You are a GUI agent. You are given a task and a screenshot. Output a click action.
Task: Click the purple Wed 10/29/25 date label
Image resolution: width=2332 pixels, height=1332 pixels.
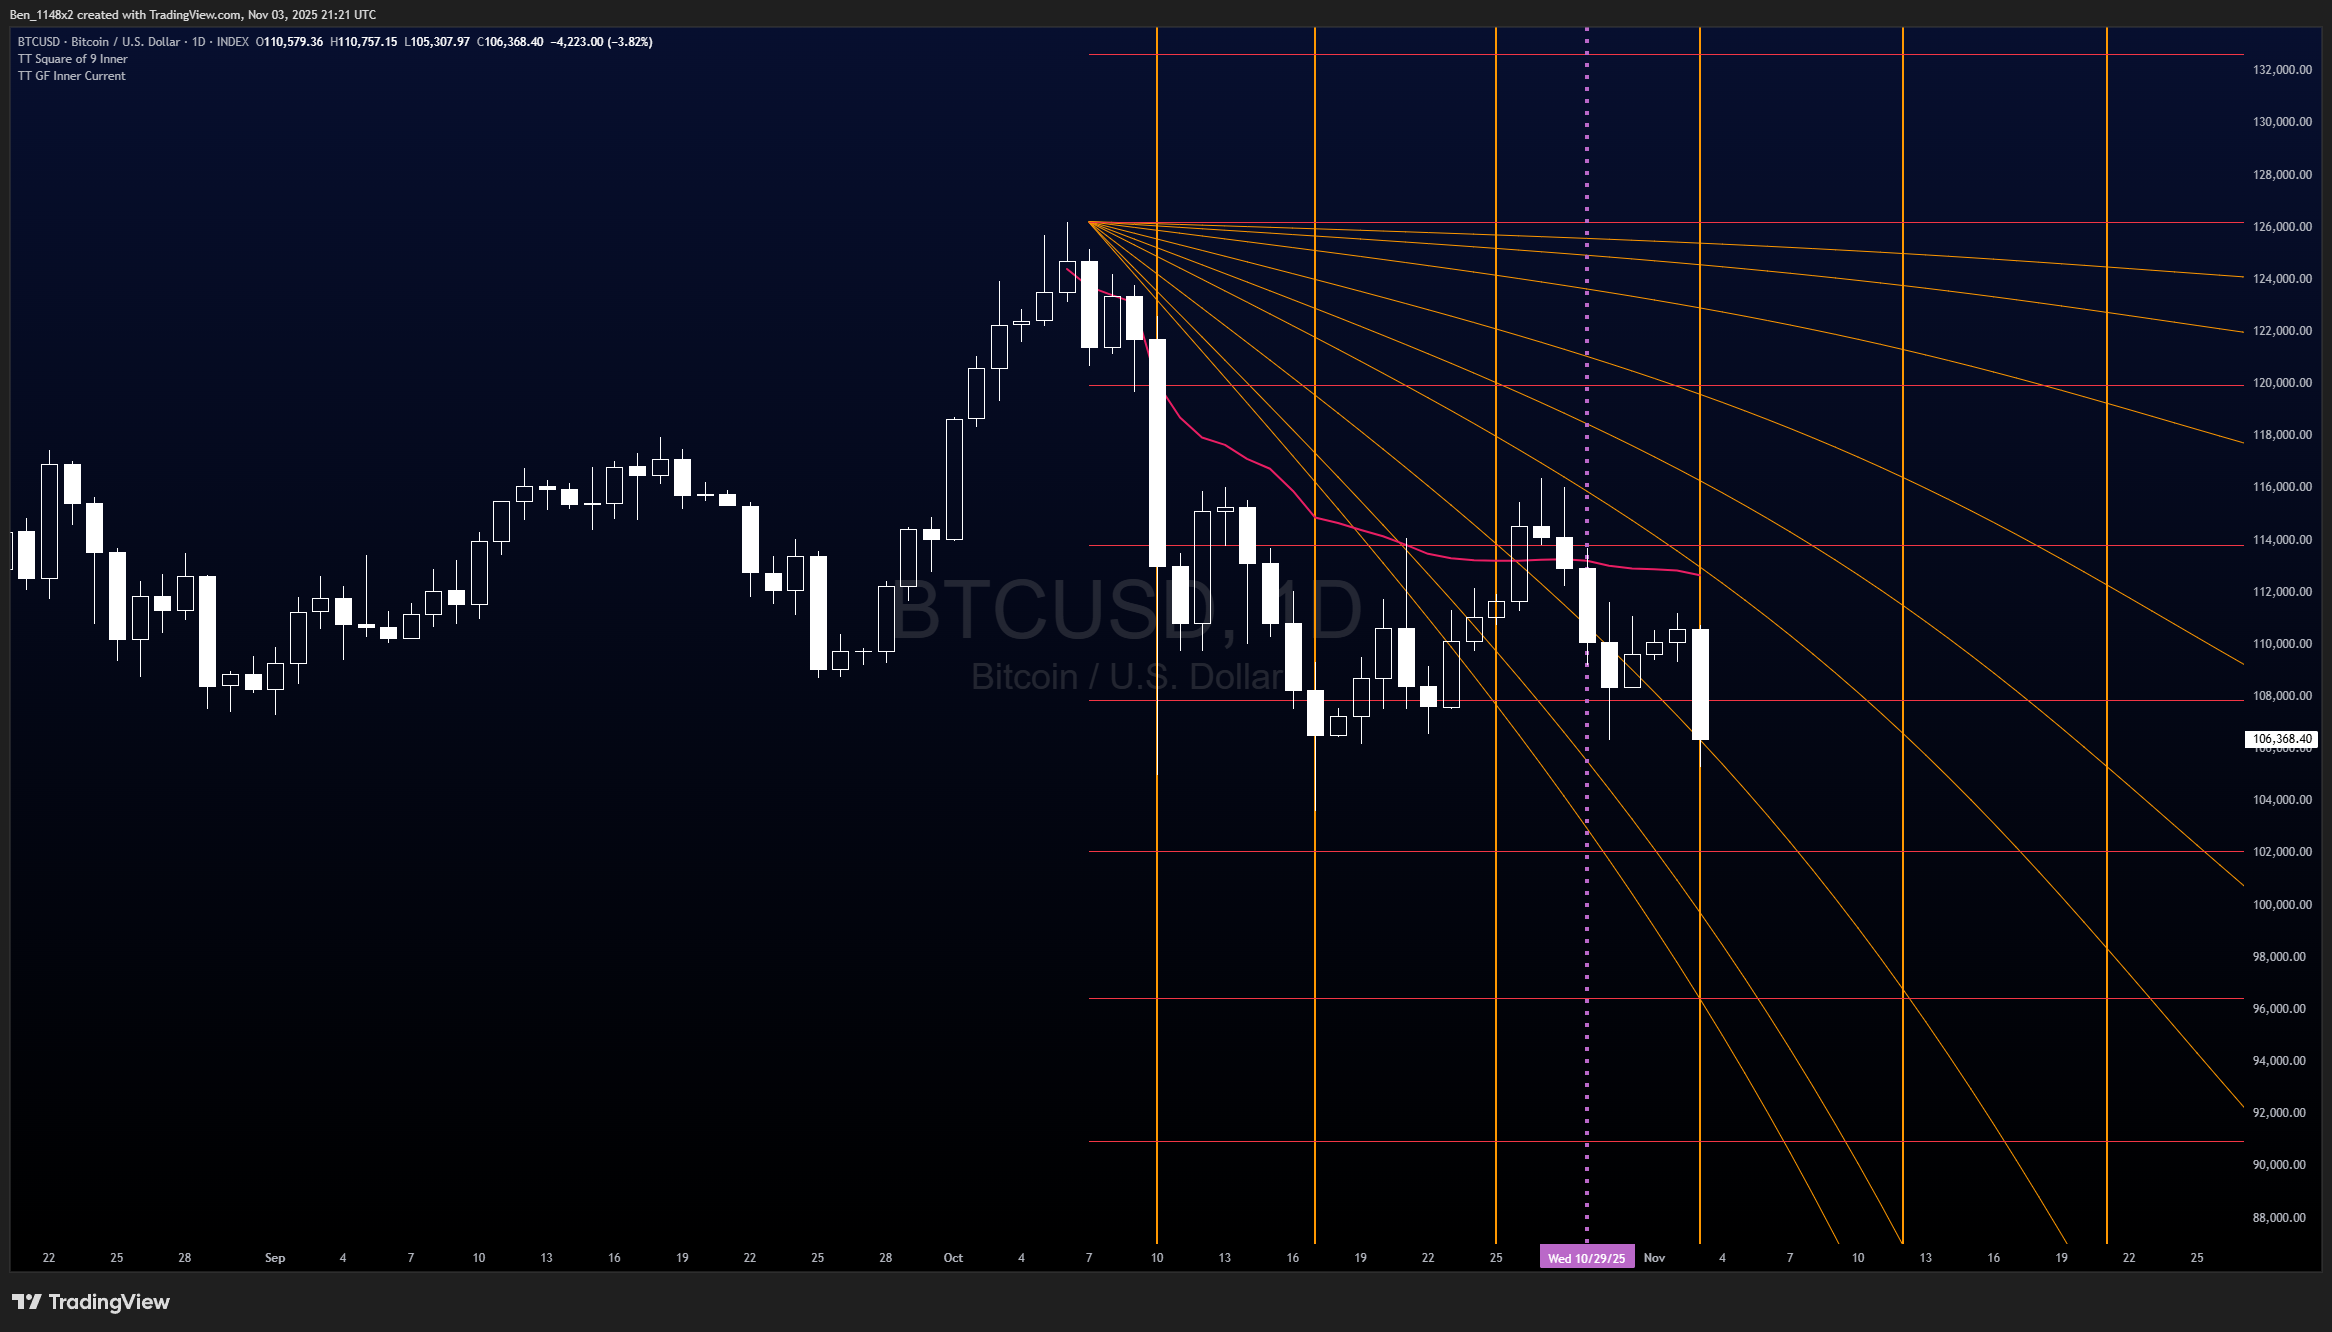(1586, 1258)
